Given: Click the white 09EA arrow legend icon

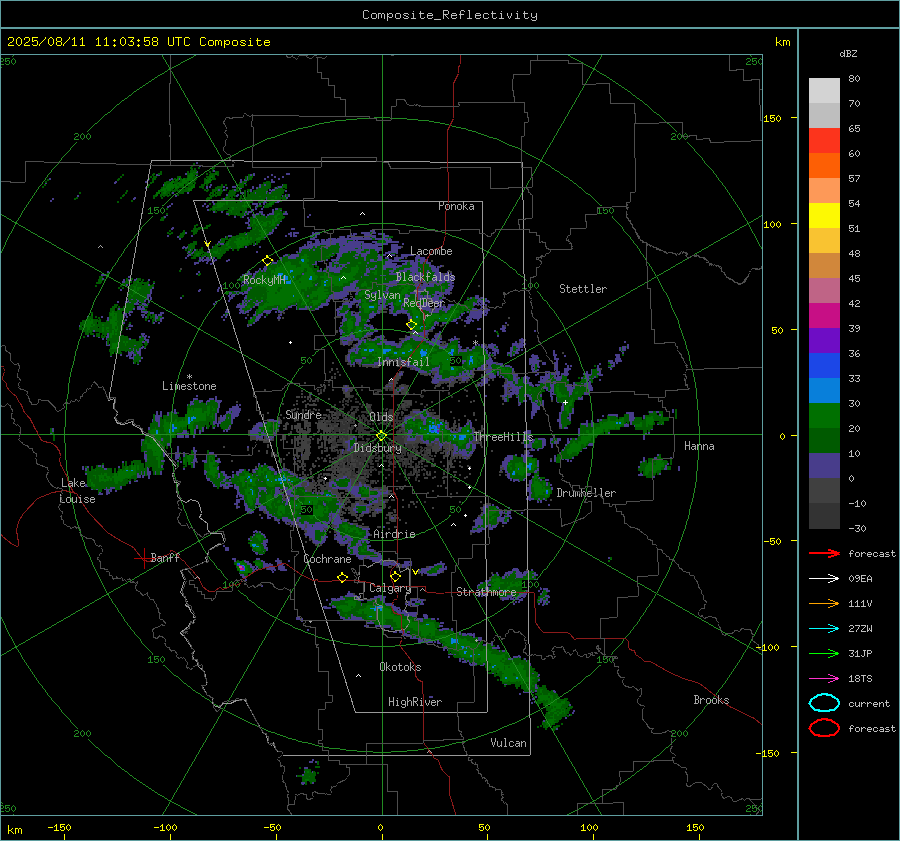Looking at the screenshot, I should click(824, 579).
